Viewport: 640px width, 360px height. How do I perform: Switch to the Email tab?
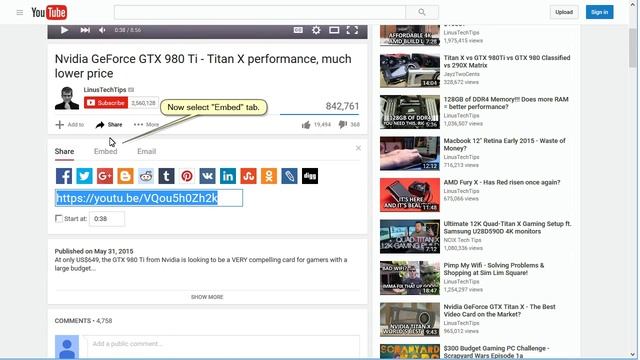147,151
